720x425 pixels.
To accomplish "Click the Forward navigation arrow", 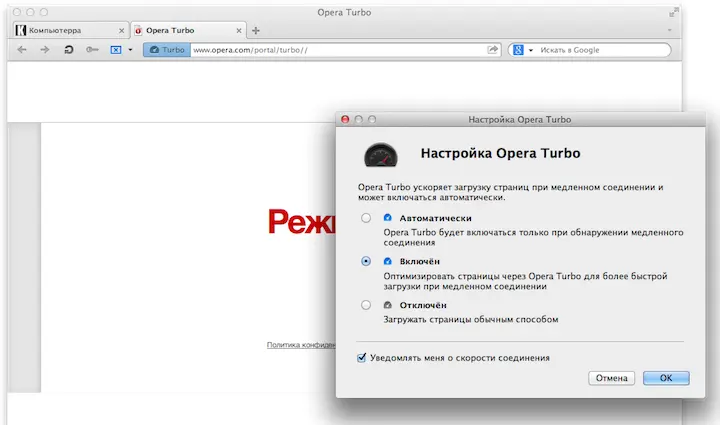I will click(x=45, y=50).
